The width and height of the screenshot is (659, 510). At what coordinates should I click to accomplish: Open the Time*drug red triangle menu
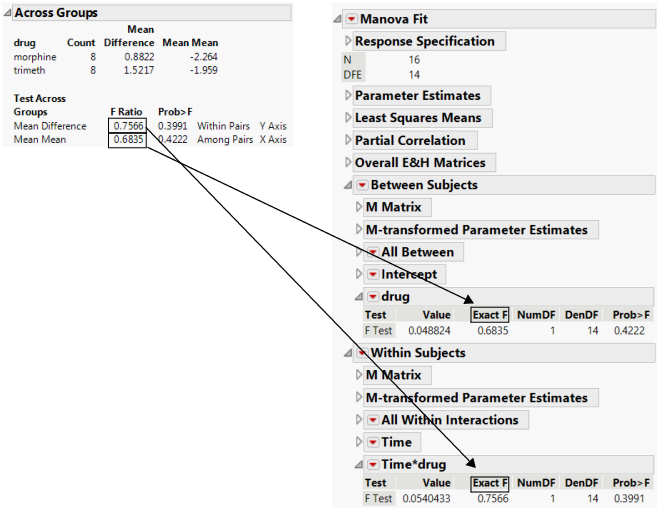point(373,464)
